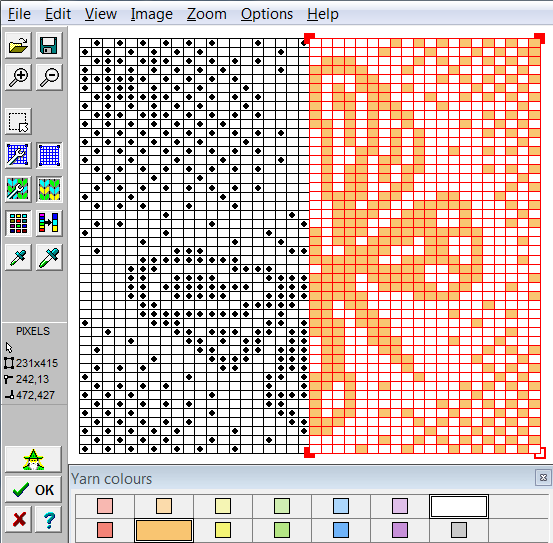Open the Zoom menu
The width and height of the screenshot is (553, 543).
point(207,14)
